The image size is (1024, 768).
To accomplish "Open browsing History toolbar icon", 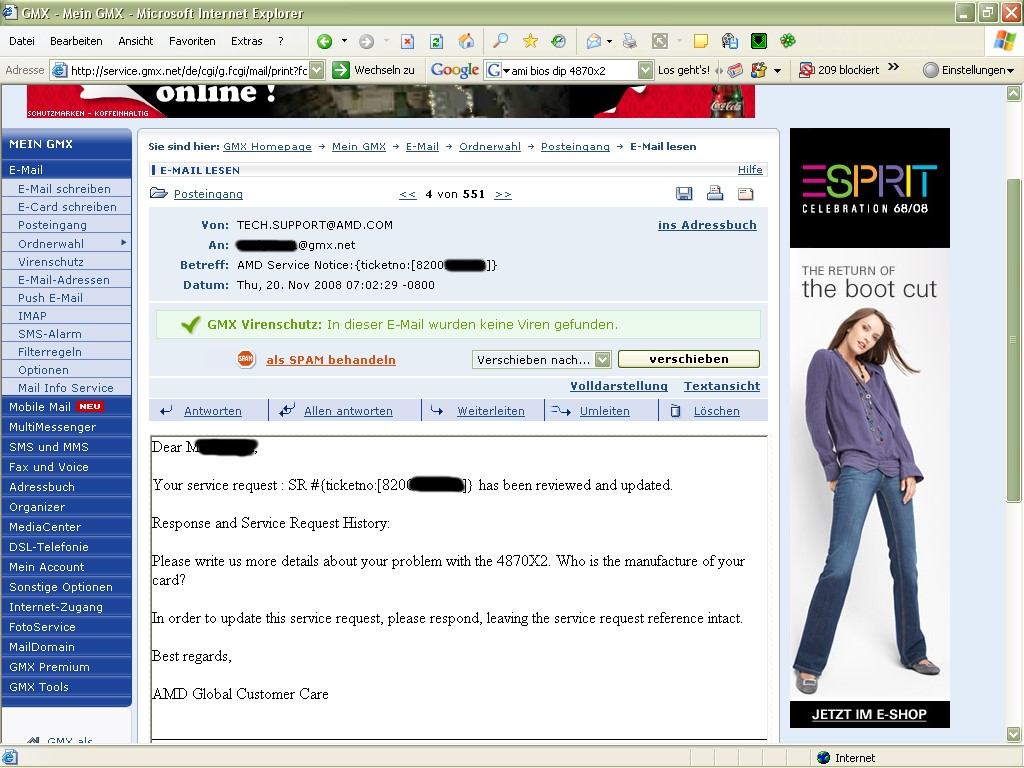I will [x=558, y=41].
